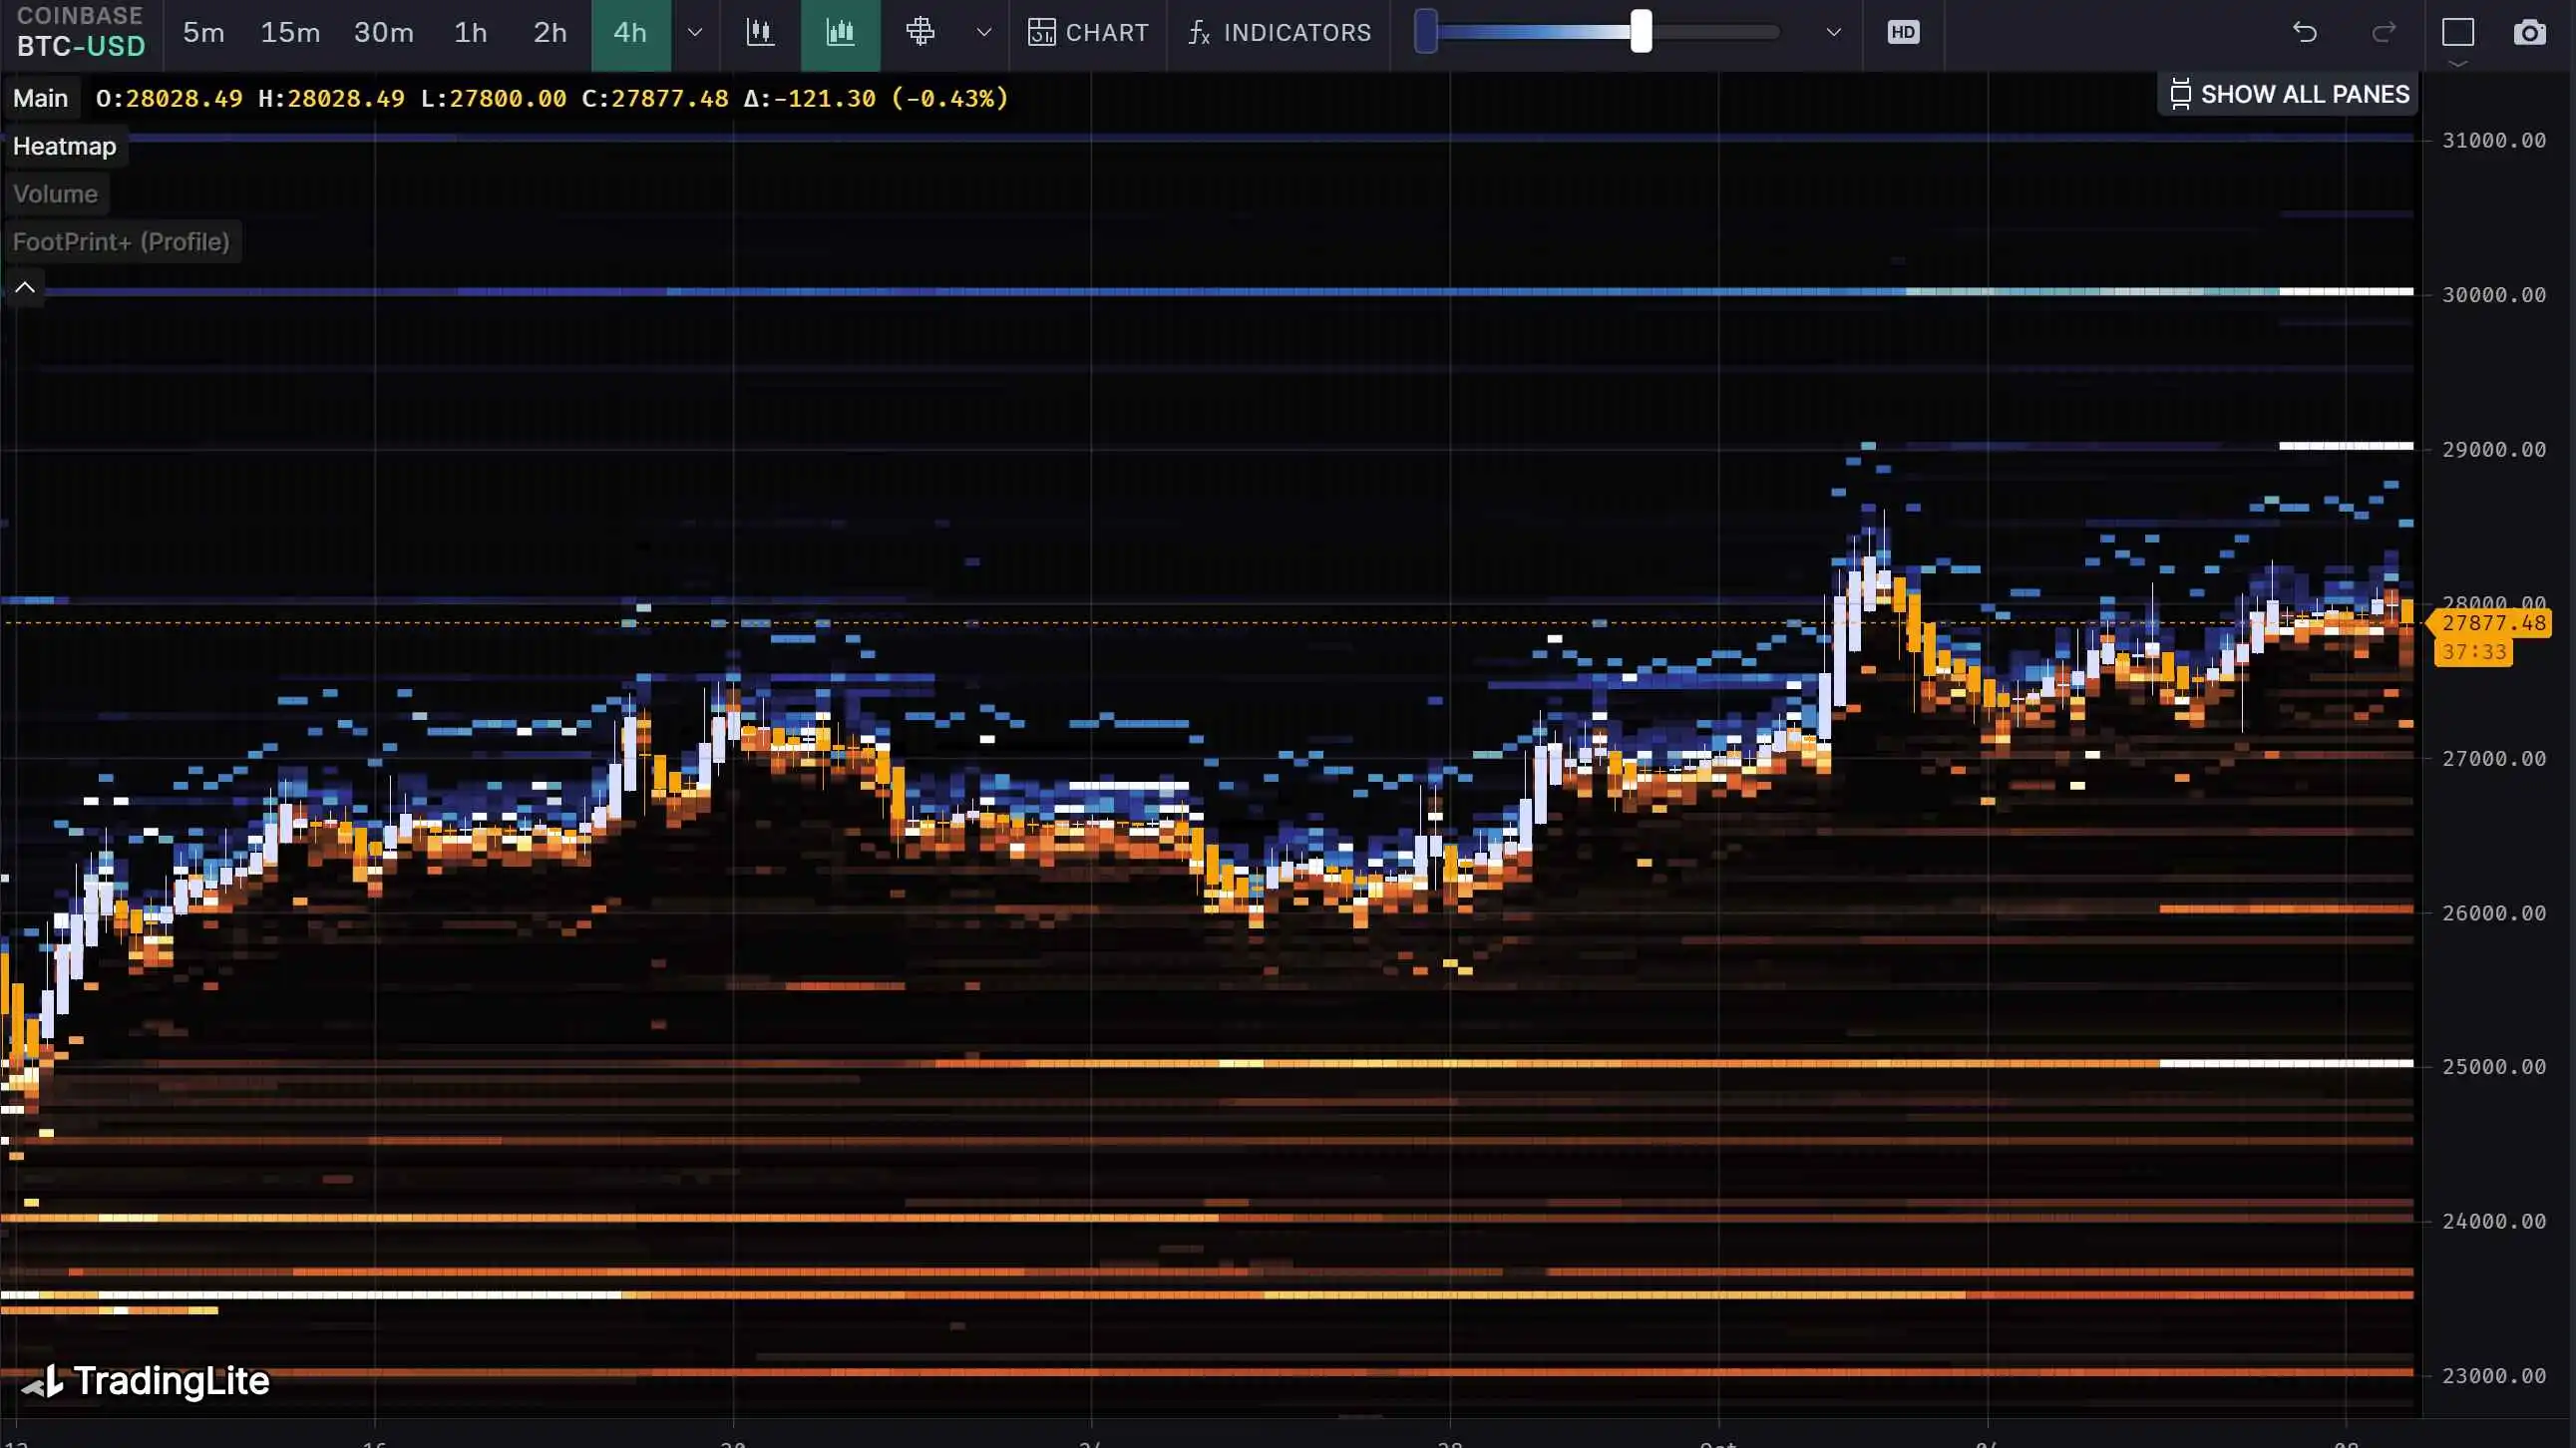2576x1448 pixels.
Task: Take a screenshot with the camera icon
Action: (2529, 33)
